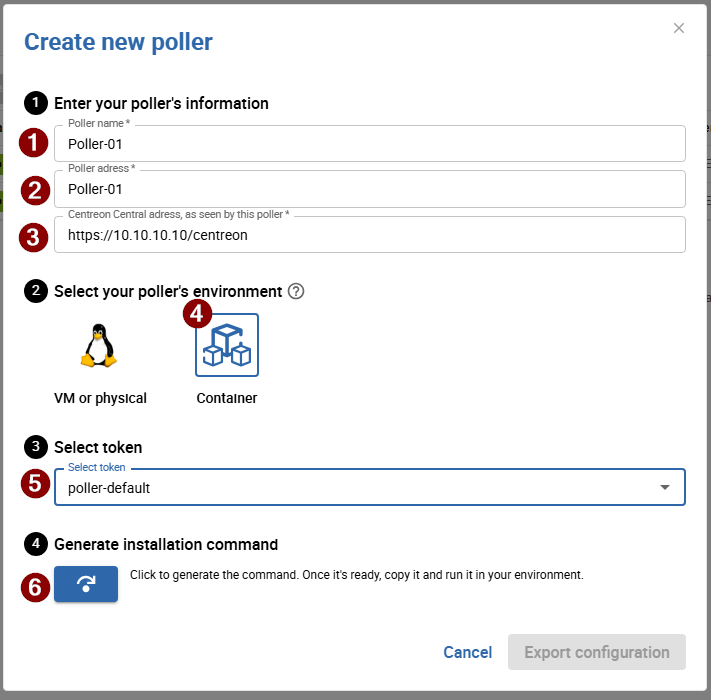Click red annotation marker 5 beside token selector

[x=35, y=483]
